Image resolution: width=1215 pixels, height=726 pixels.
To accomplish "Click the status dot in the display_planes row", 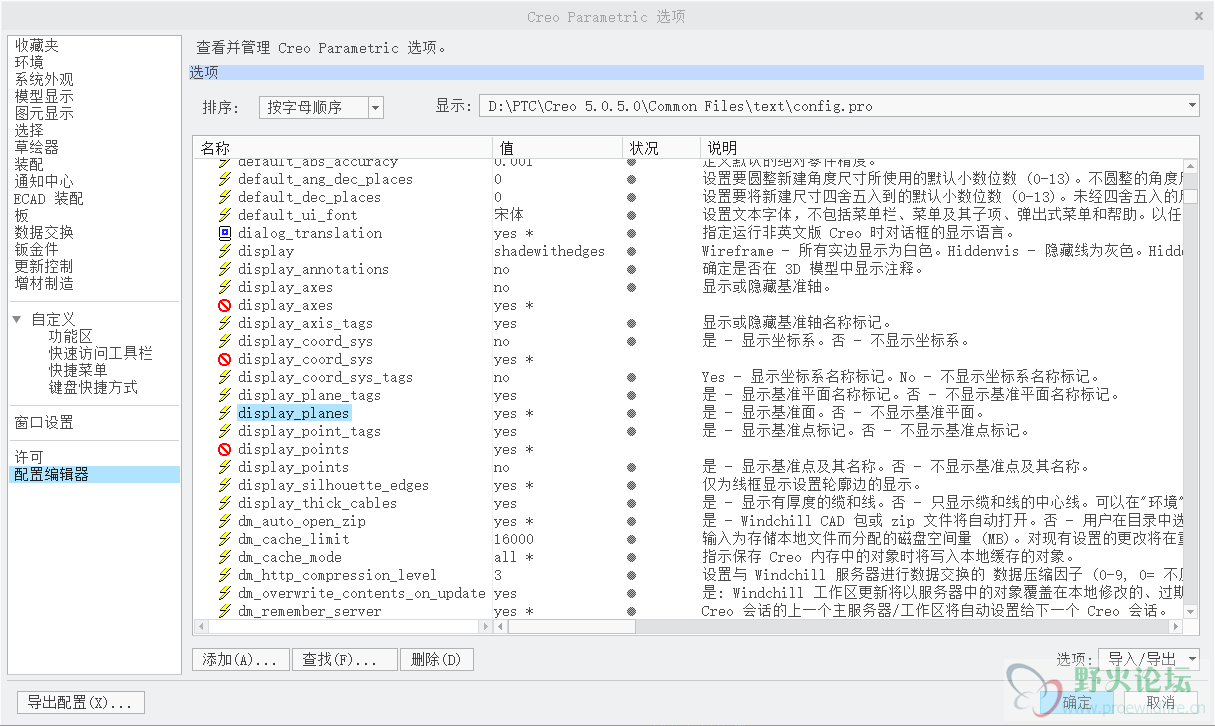I will coord(631,413).
